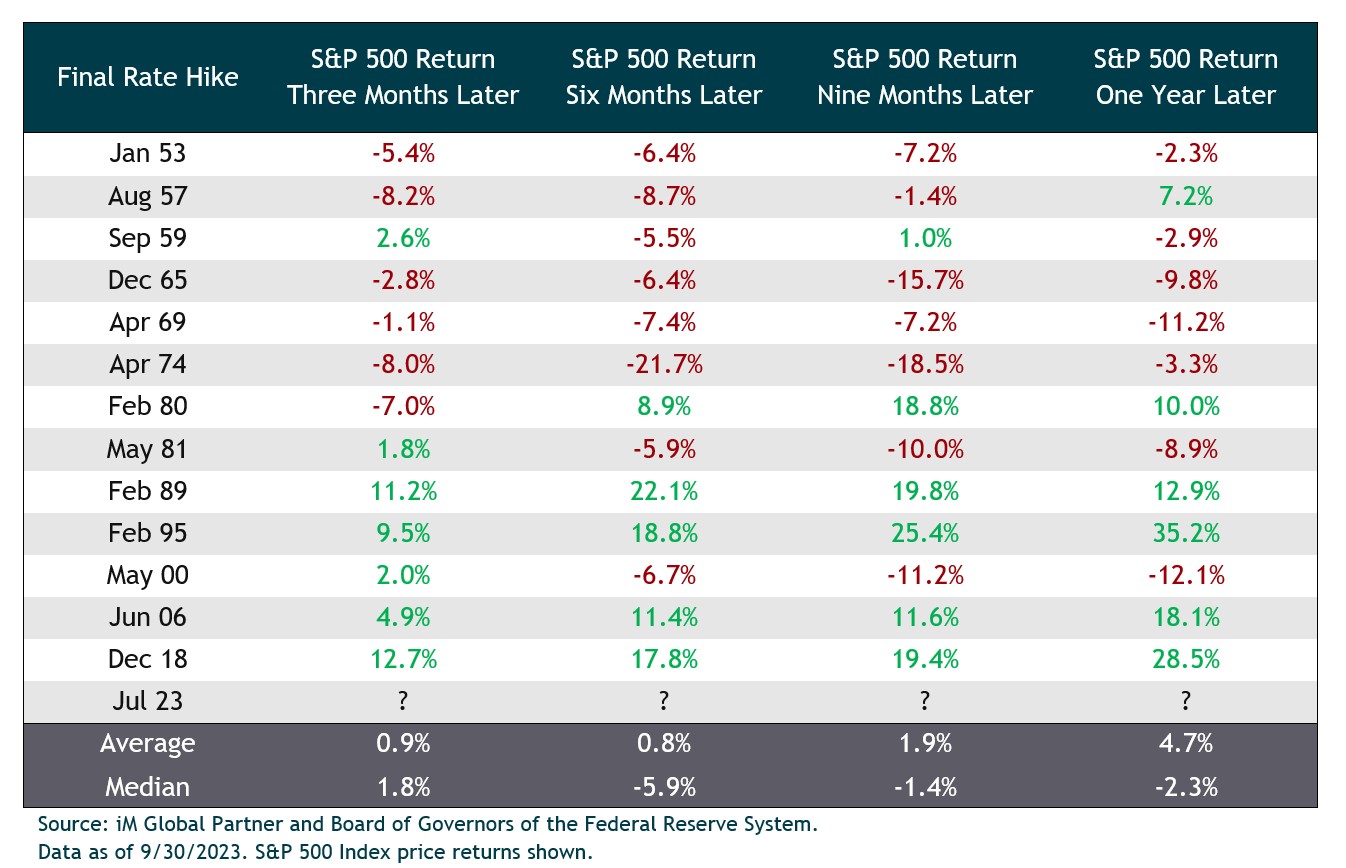Click the "Final Rate Hike" column header

point(147,77)
